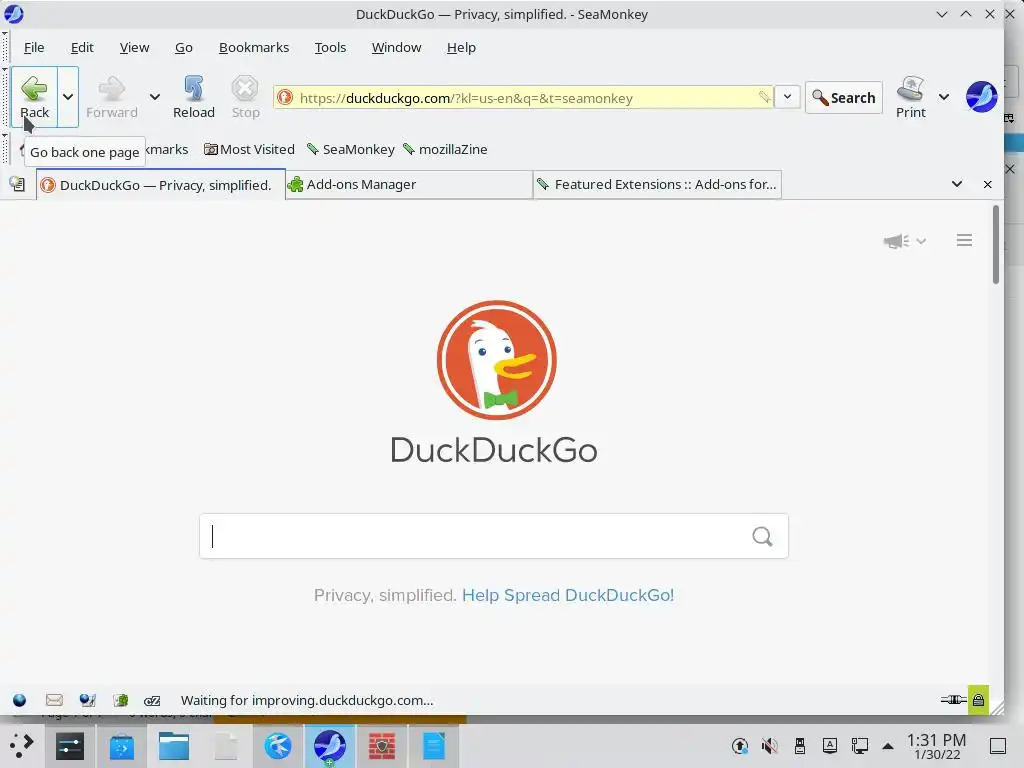1024x768 pixels.
Task: Open firewall app in taskbar
Action: [x=382, y=746]
